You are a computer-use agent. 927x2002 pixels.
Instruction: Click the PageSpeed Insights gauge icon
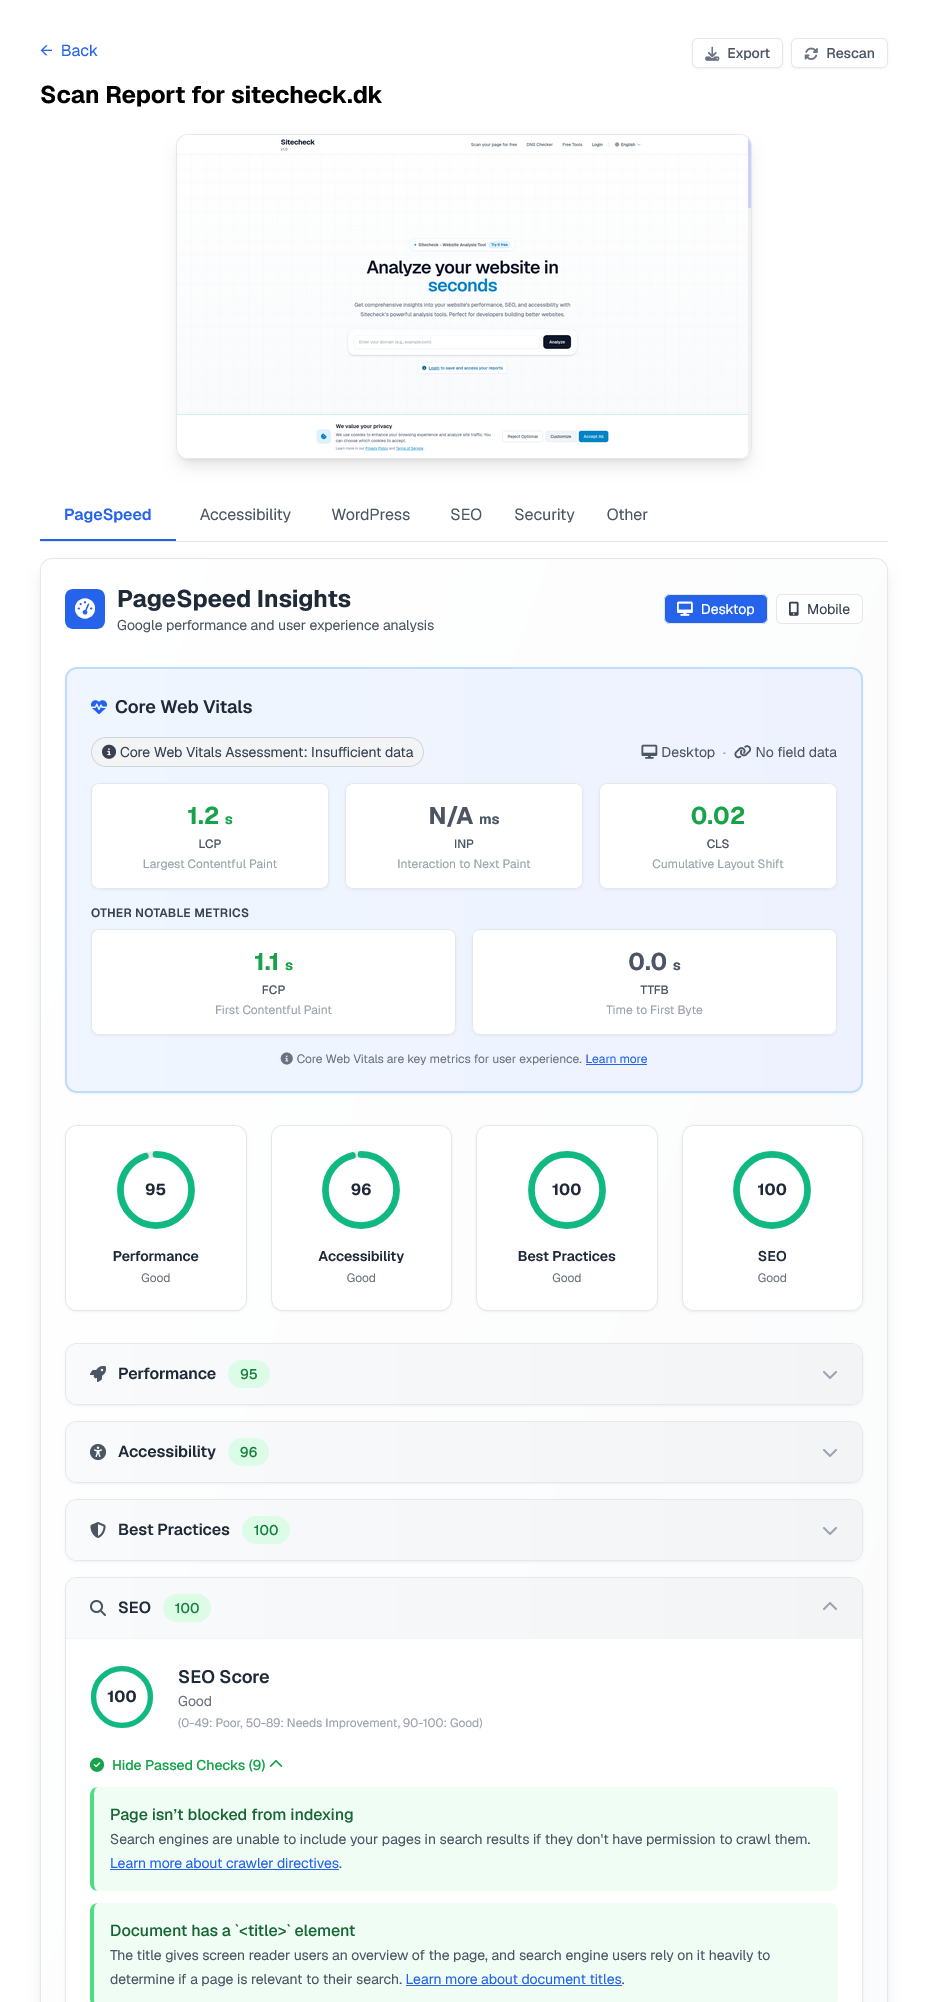(85, 608)
